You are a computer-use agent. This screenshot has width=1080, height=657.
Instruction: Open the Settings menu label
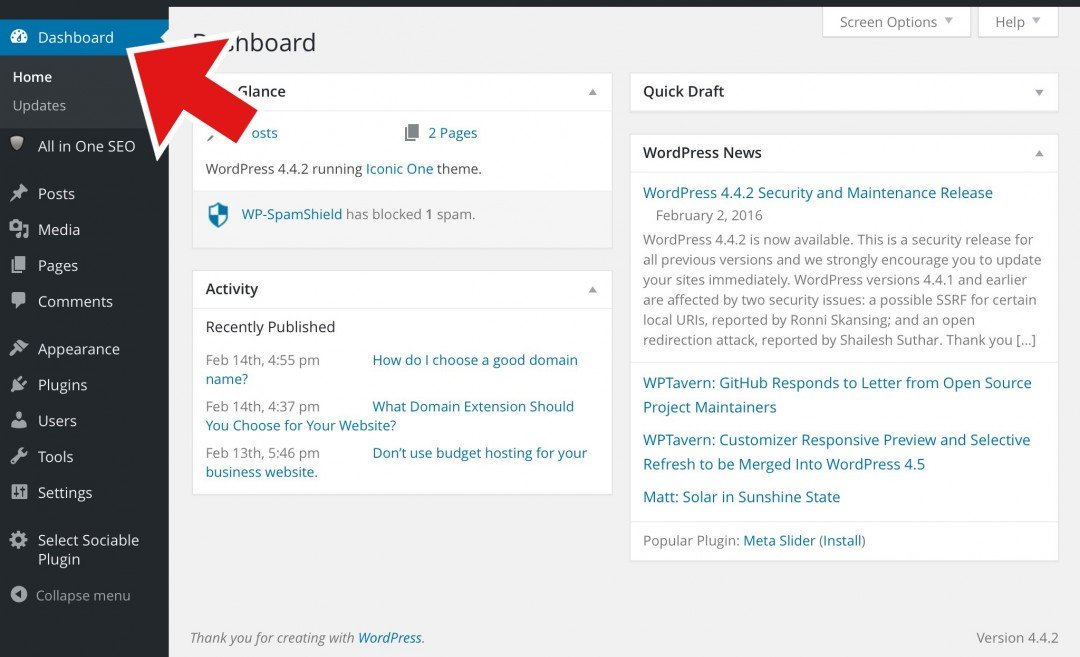[65, 493]
